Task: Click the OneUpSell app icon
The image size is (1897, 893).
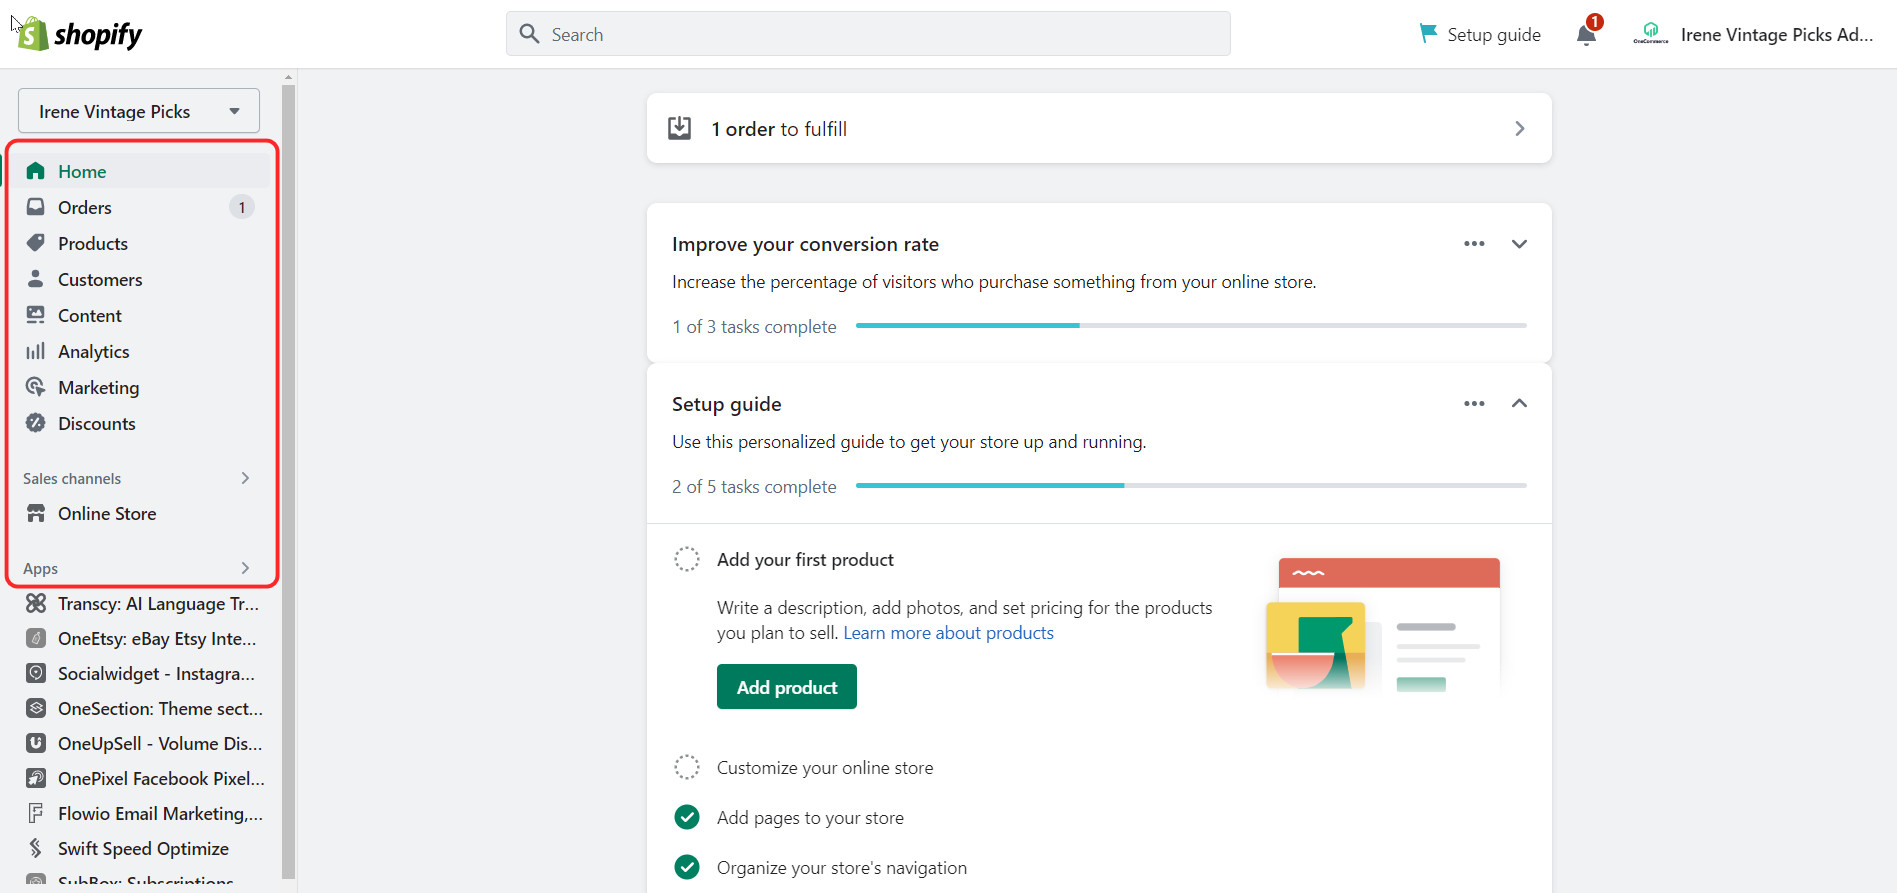Action: [x=36, y=743]
